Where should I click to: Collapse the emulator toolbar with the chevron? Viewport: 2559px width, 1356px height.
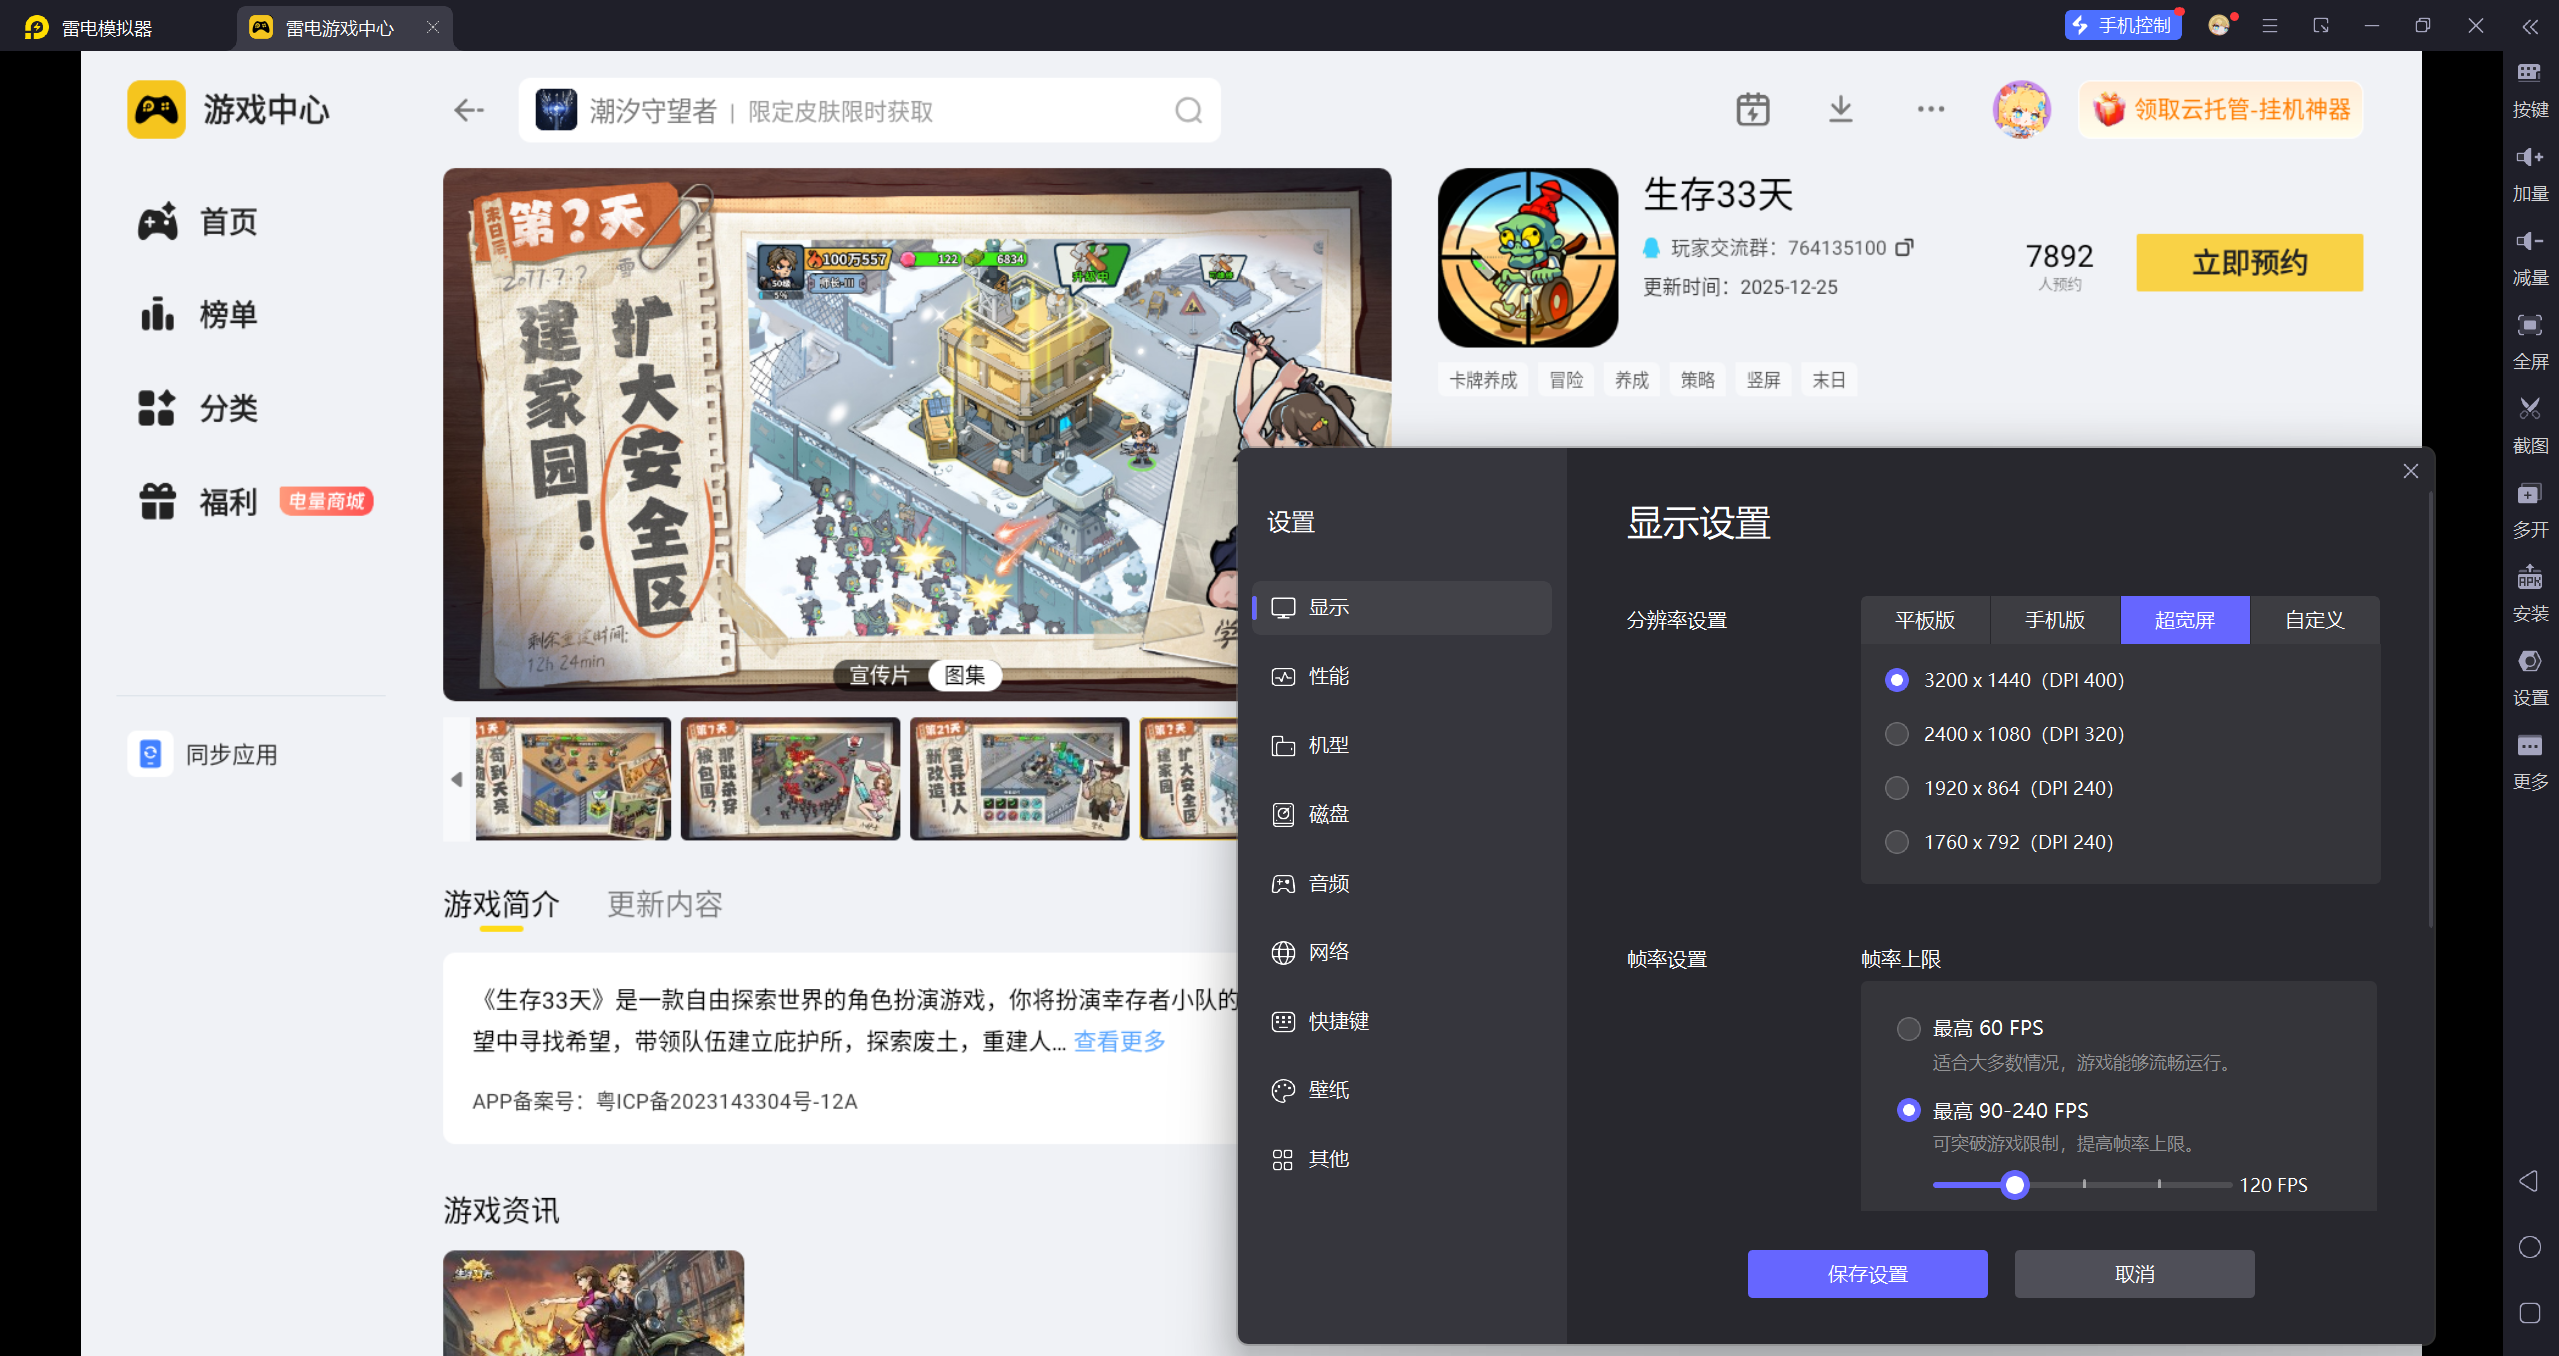pyautogui.click(x=2530, y=27)
